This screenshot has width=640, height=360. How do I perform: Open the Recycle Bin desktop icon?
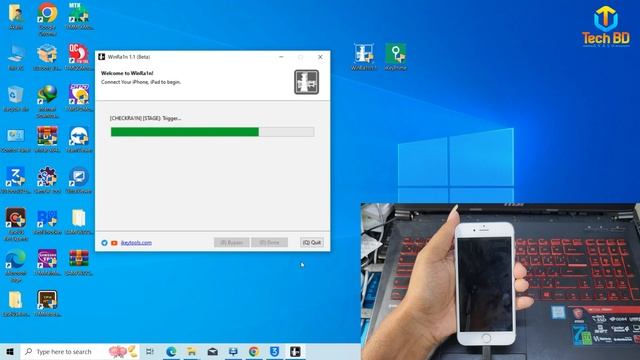pos(16,98)
